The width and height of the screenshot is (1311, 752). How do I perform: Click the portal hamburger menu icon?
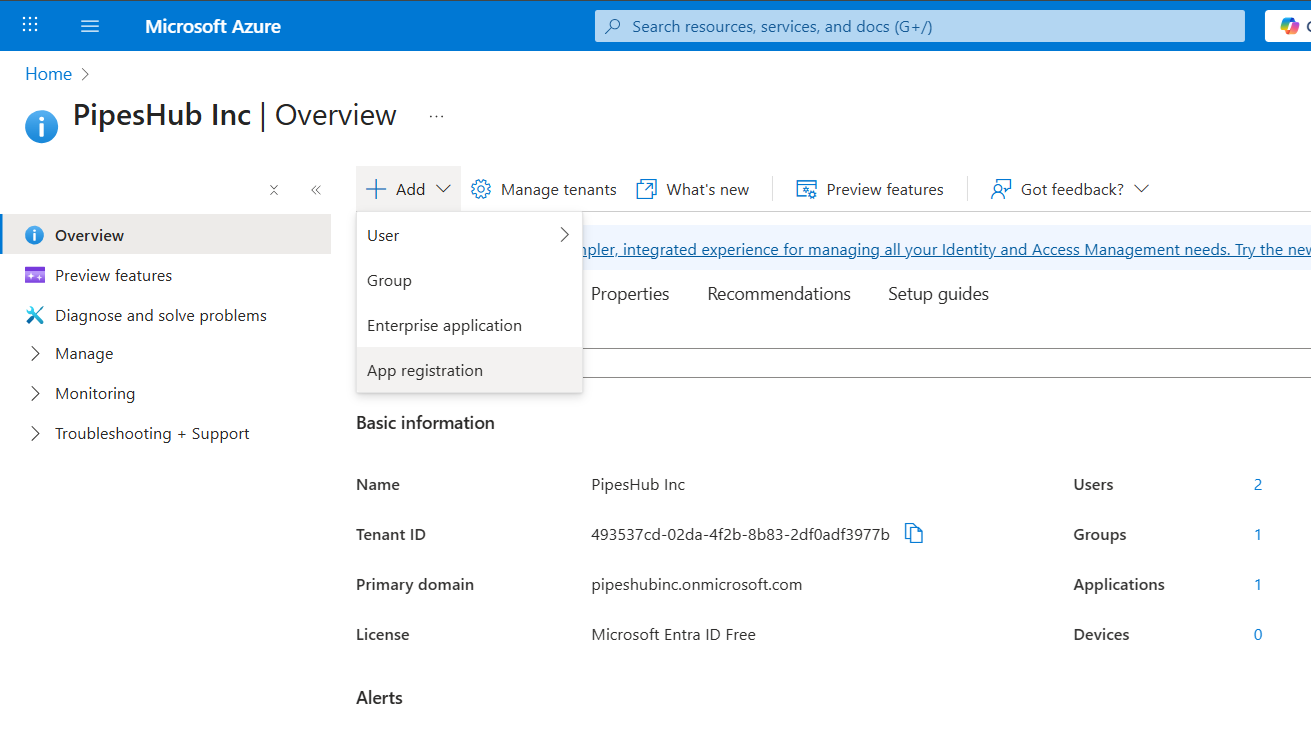click(x=89, y=25)
